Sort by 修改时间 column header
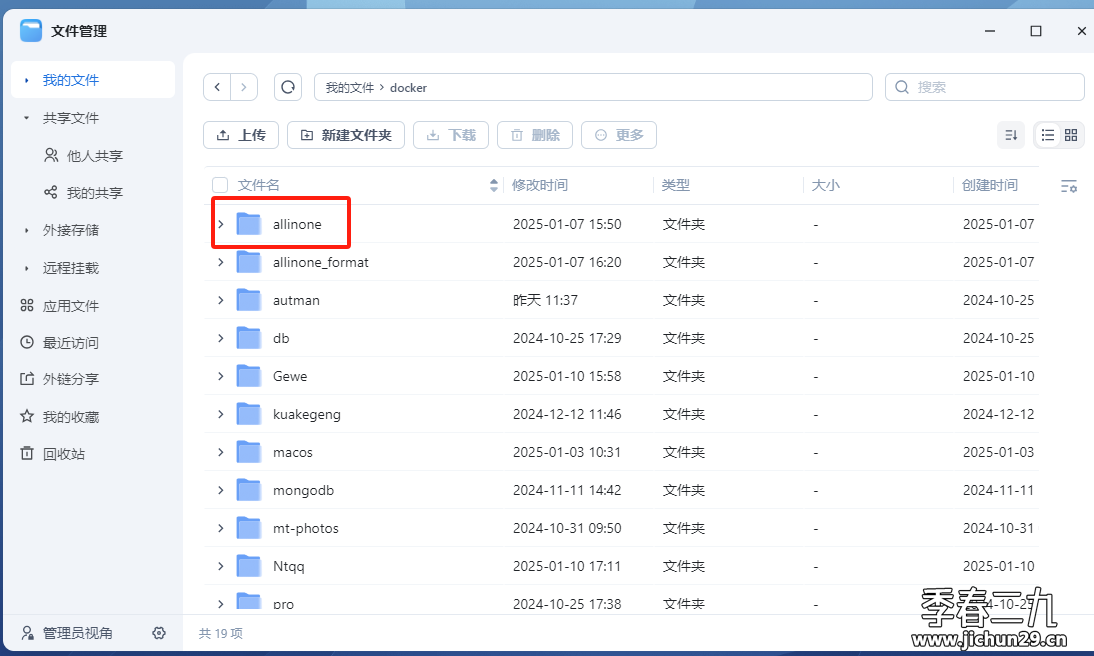The width and height of the screenshot is (1094, 656). pyautogui.click(x=539, y=185)
